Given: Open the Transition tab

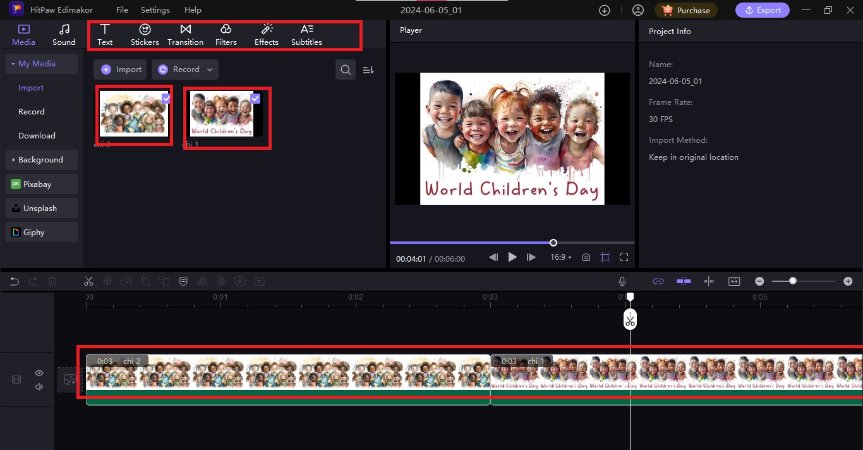Looking at the screenshot, I should [185, 35].
